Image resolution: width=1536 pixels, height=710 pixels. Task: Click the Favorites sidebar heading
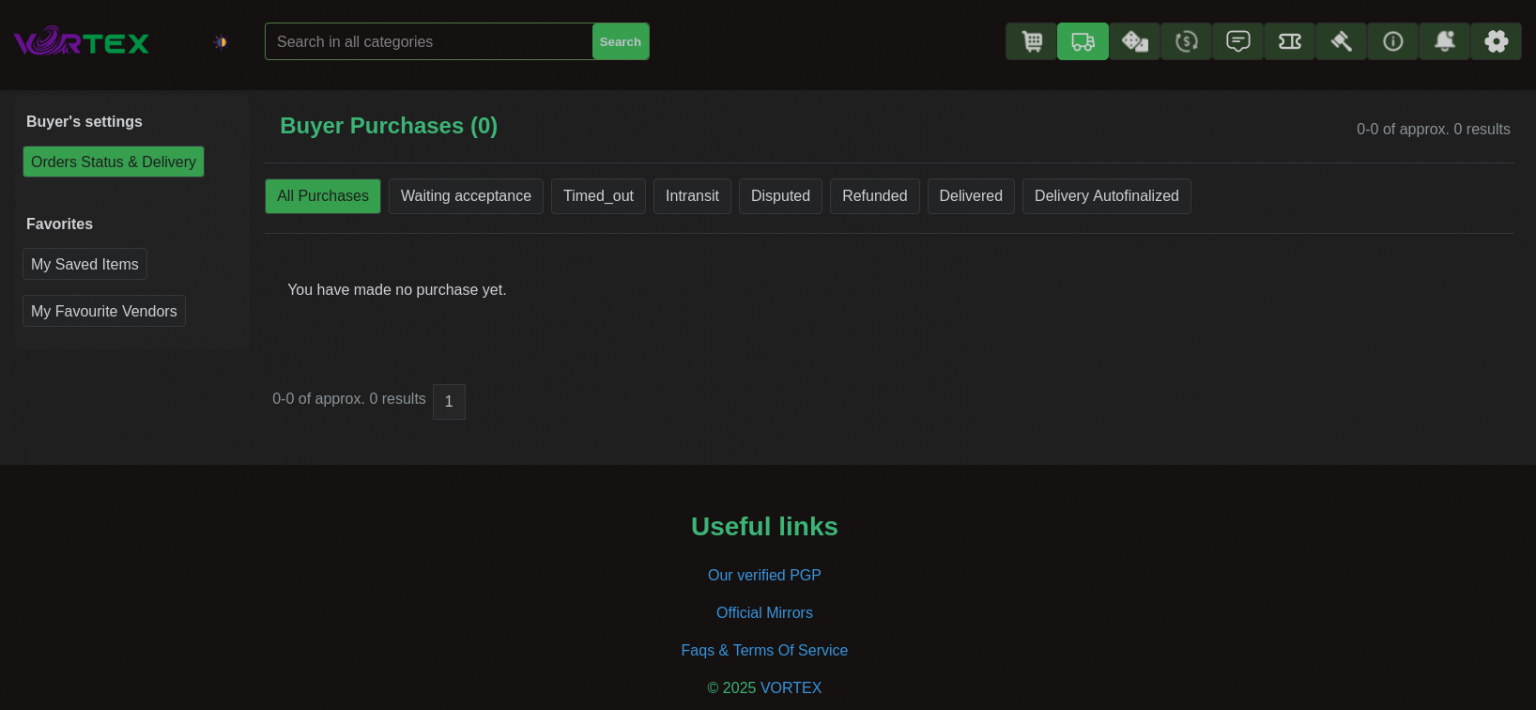coord(59,224)
